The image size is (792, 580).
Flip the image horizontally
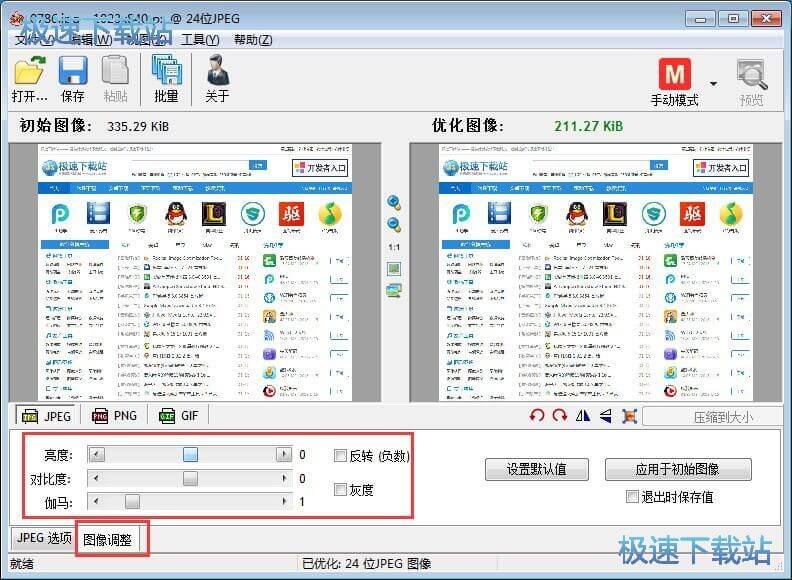[x=583, y=416]
